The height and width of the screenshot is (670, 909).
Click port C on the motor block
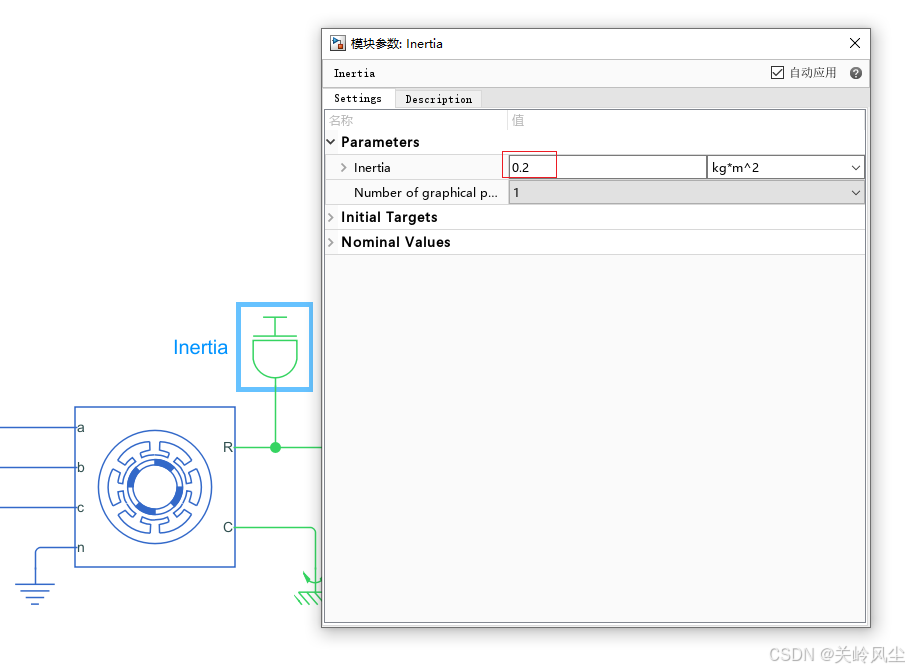pos(228,527)
